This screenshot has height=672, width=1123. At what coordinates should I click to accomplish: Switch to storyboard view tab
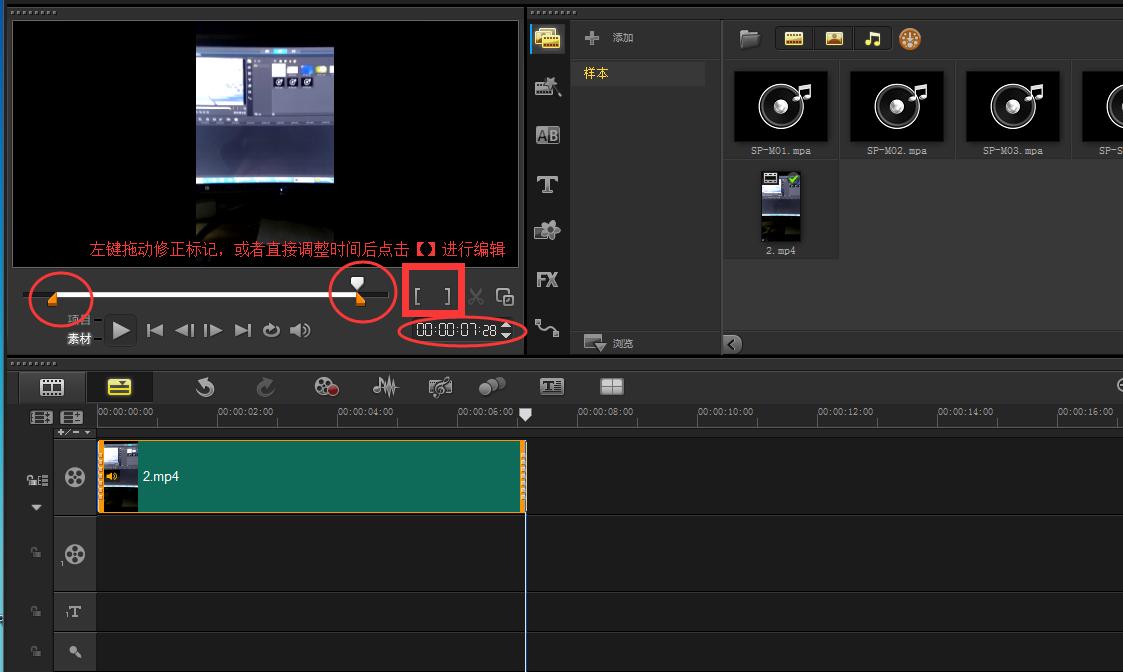52,387
